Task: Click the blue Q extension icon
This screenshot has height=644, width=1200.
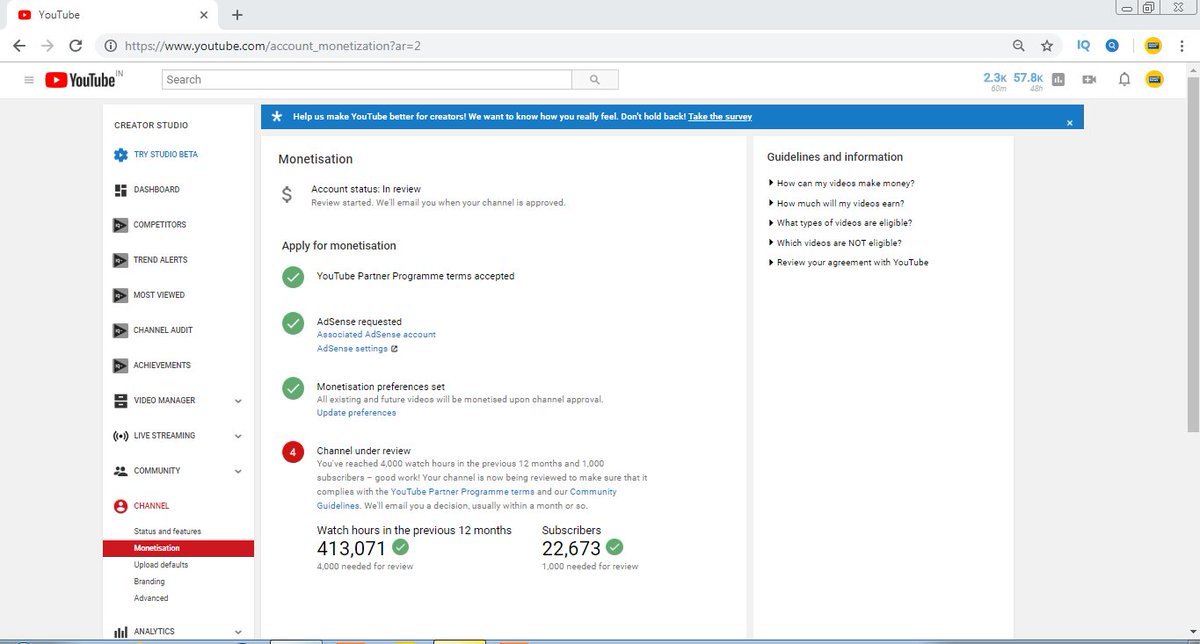Action: click(x=1112, y=45)
